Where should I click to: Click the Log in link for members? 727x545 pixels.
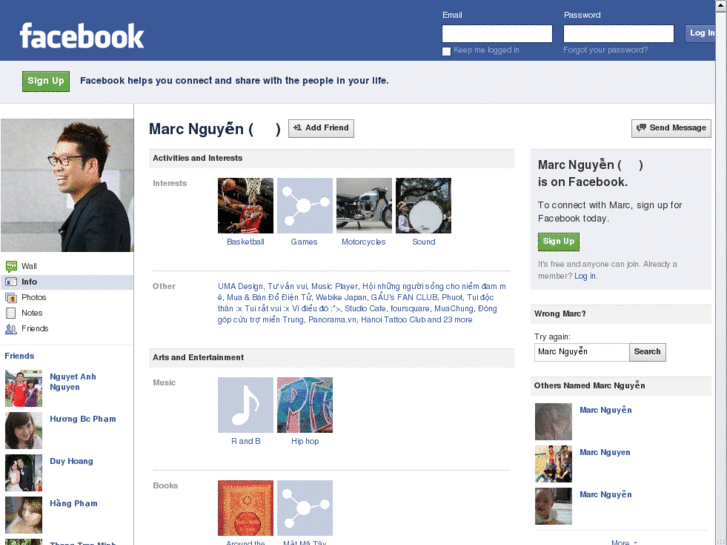(x=585, y=276)
